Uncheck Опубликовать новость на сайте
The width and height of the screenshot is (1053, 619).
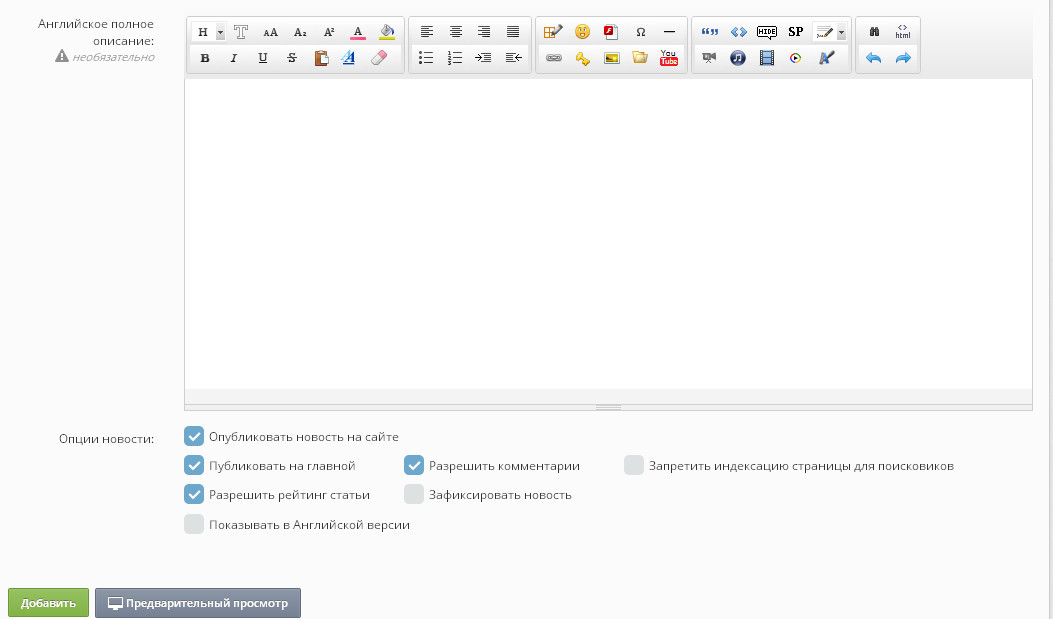pos(194,436)
